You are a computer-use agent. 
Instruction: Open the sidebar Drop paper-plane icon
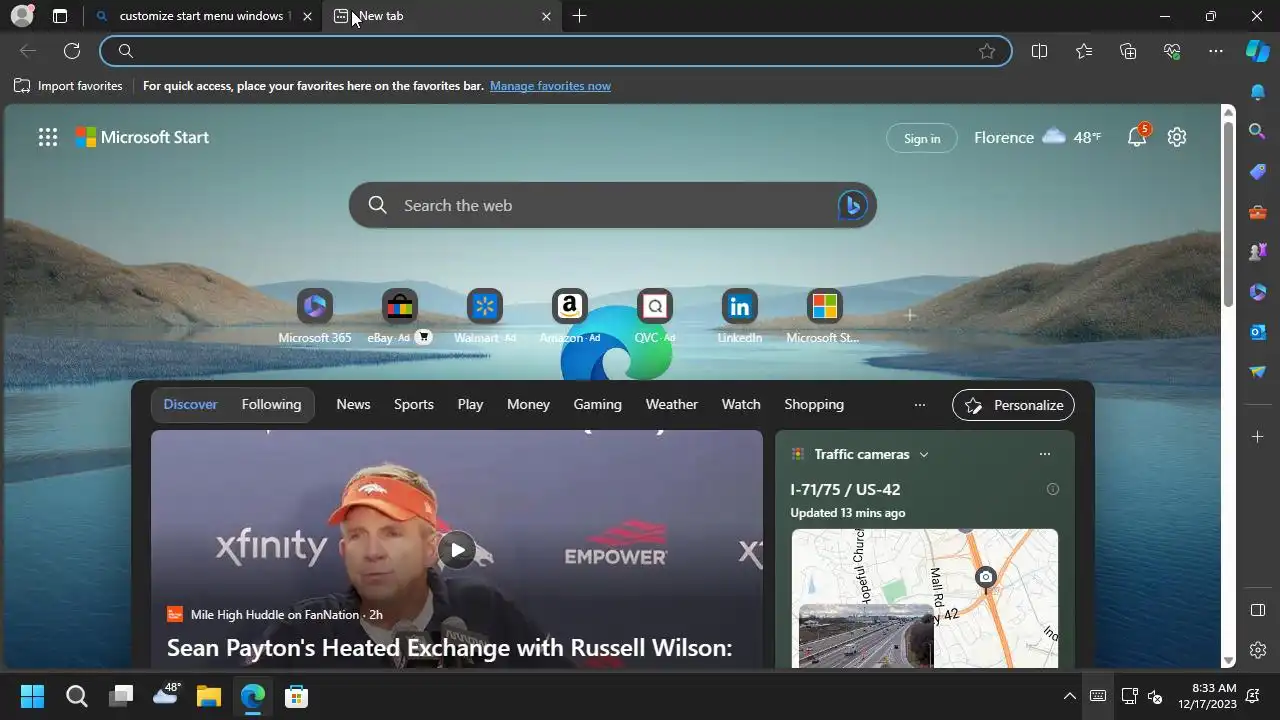(1258, 371)
